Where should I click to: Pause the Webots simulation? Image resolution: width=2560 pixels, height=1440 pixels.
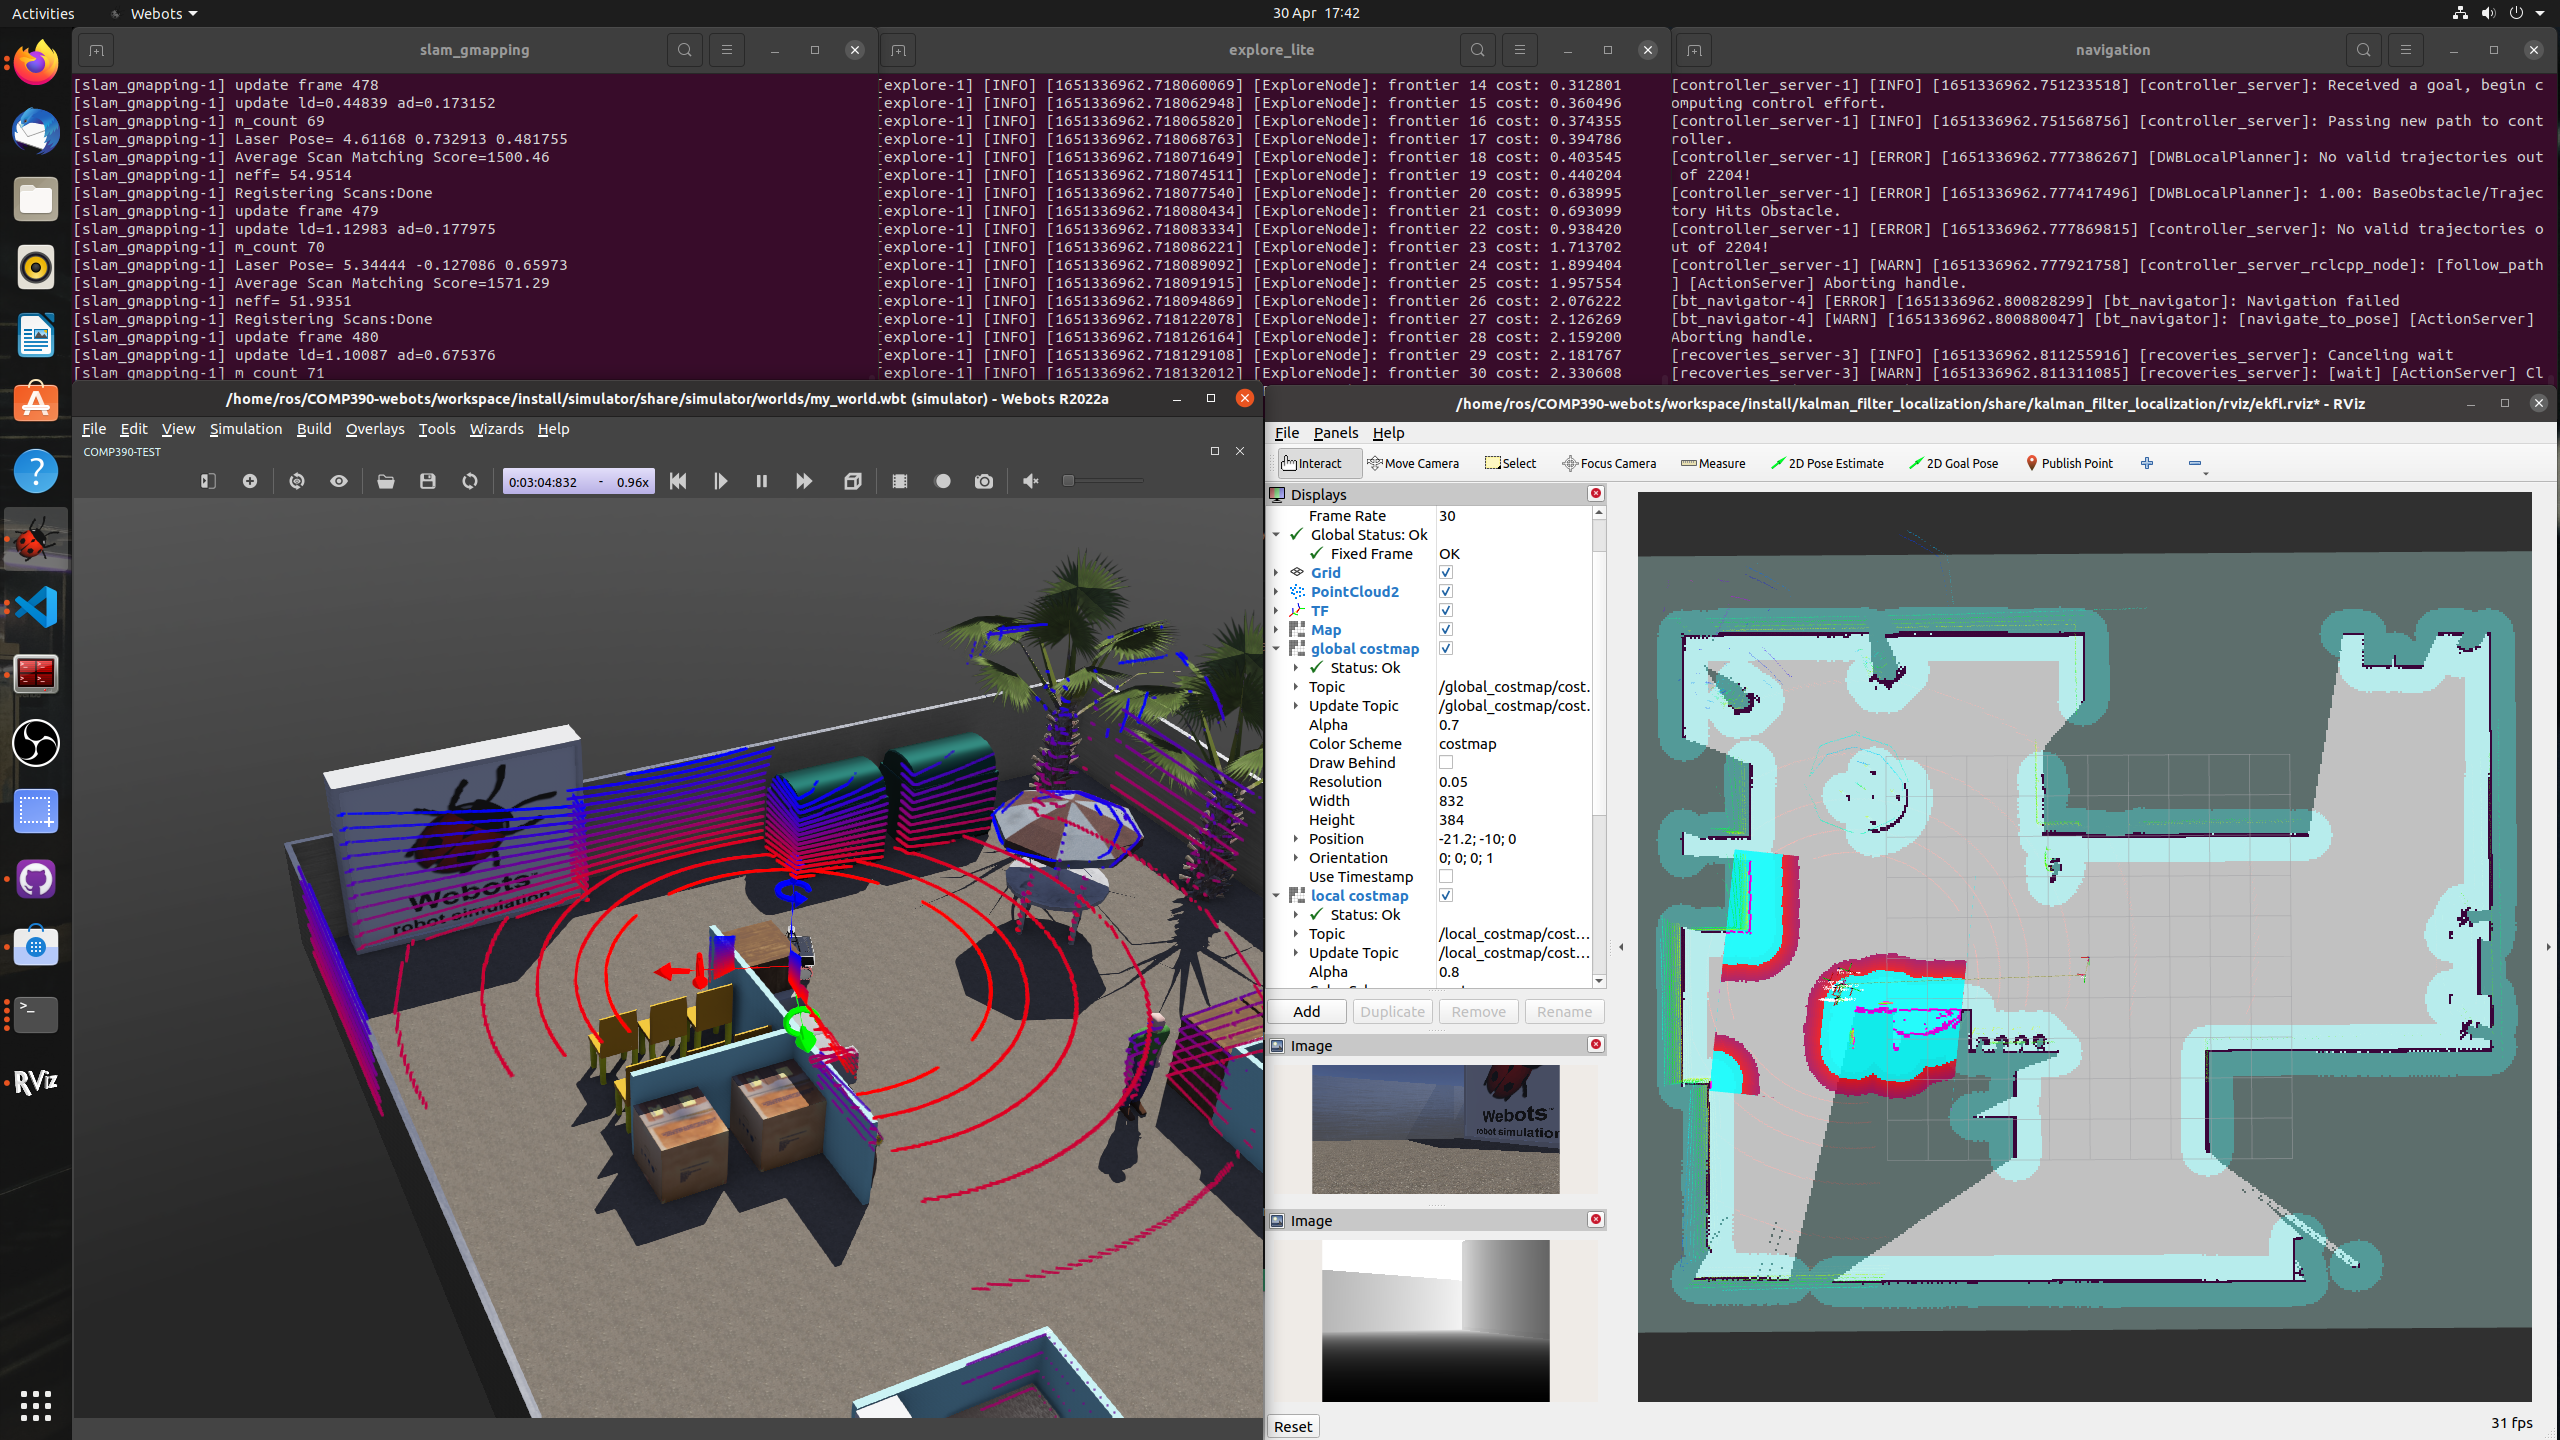click(x=761, y=481)
